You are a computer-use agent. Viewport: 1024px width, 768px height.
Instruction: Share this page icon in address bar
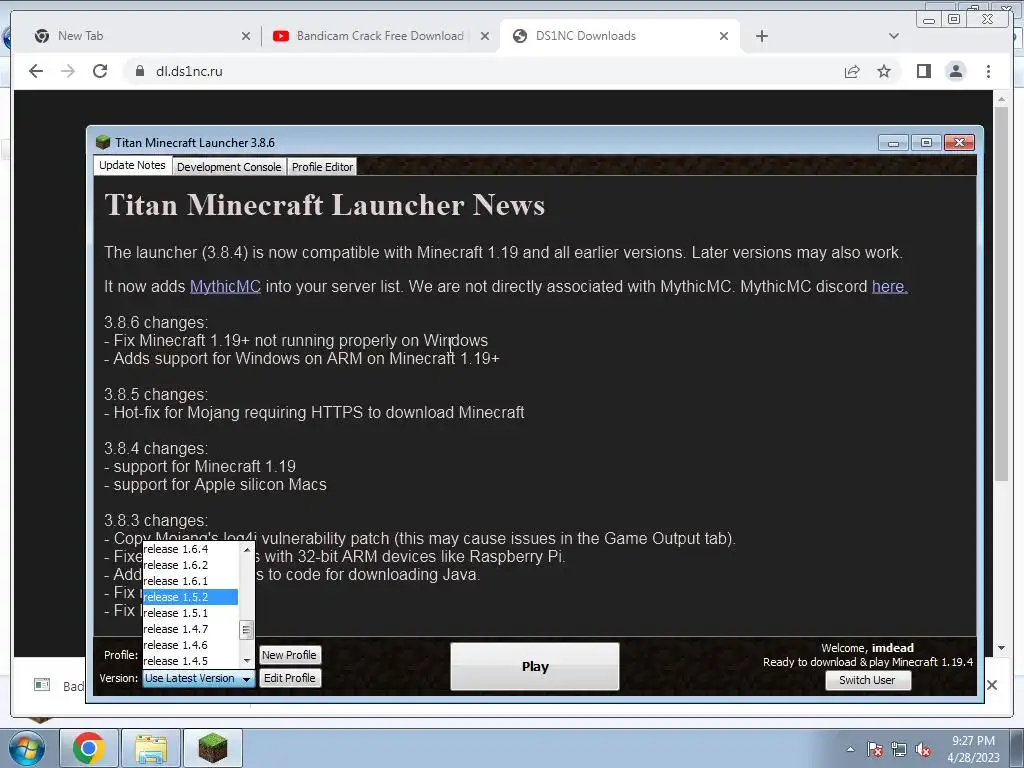click(x=852, y=71)
